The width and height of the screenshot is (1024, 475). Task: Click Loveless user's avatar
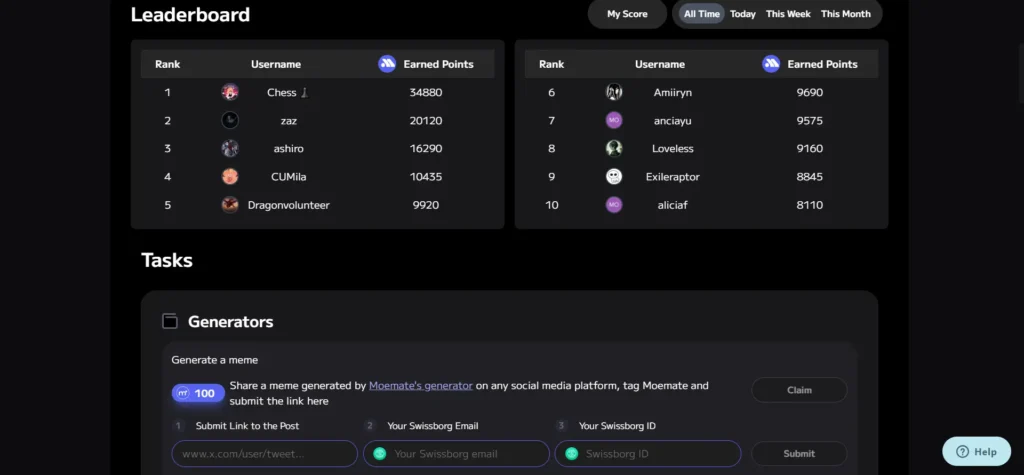pyautogui.click(x=614, y=148)
